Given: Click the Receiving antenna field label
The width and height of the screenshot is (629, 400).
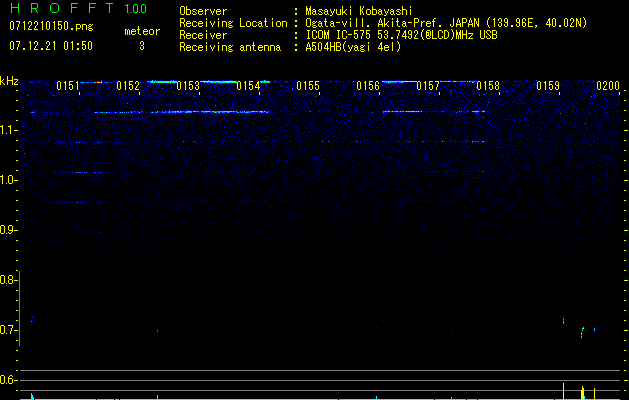Looking at the screenshot, I should coord(230,47).
